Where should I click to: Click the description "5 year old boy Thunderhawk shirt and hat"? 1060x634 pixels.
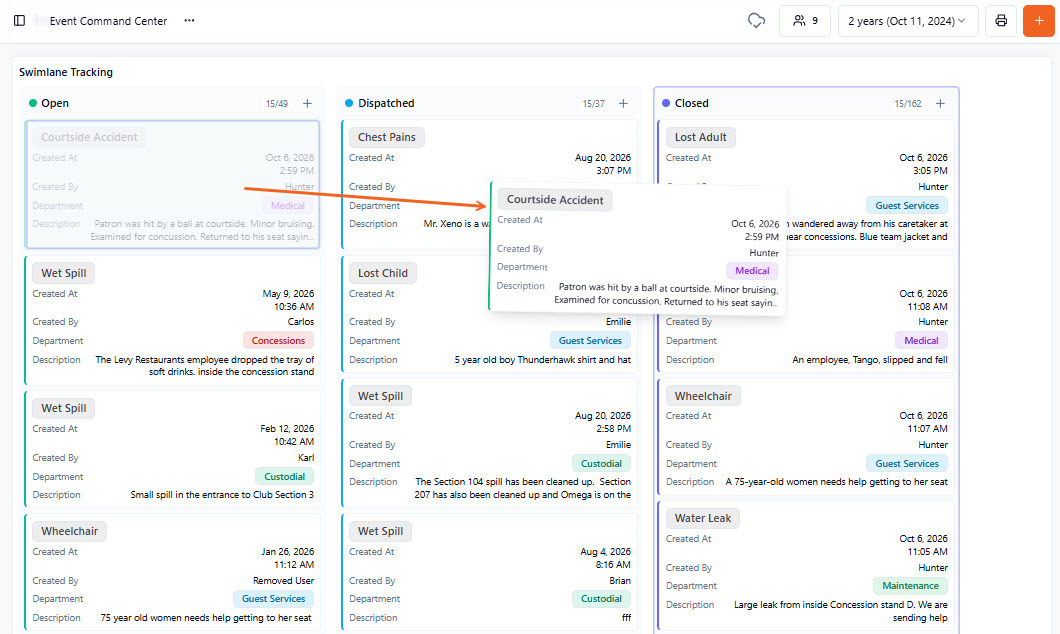pos(543,360)
